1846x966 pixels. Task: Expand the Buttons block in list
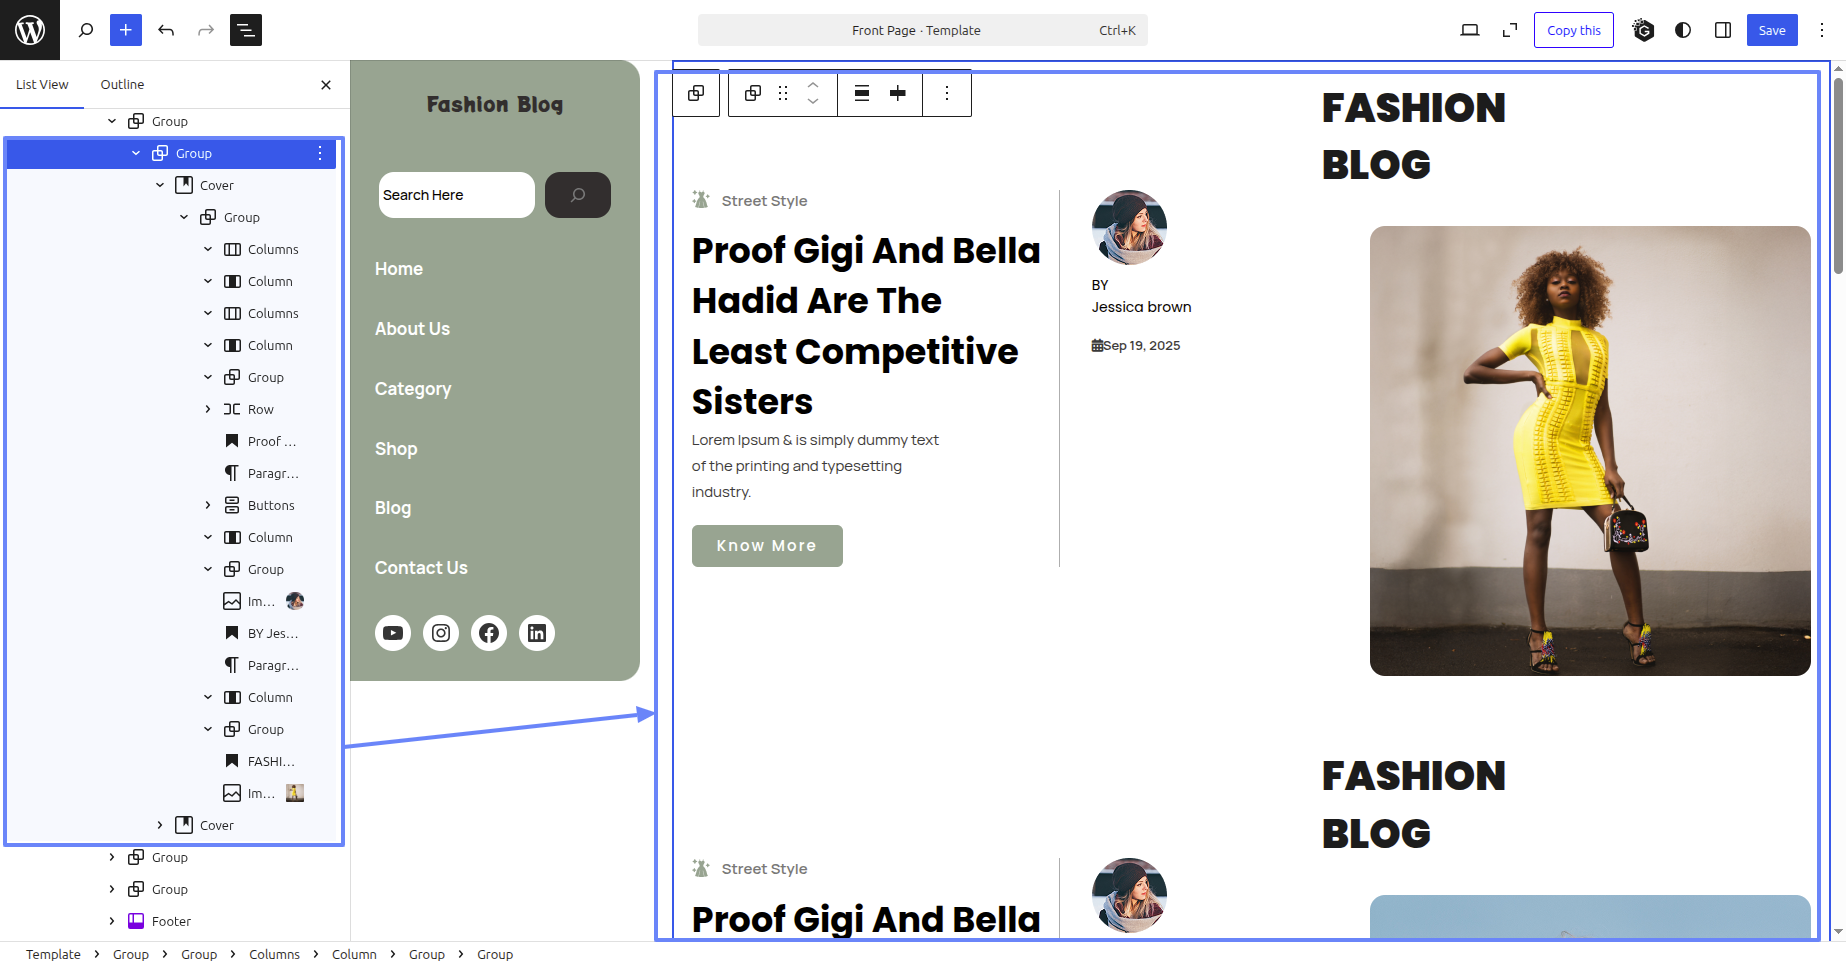coord(208,505)
